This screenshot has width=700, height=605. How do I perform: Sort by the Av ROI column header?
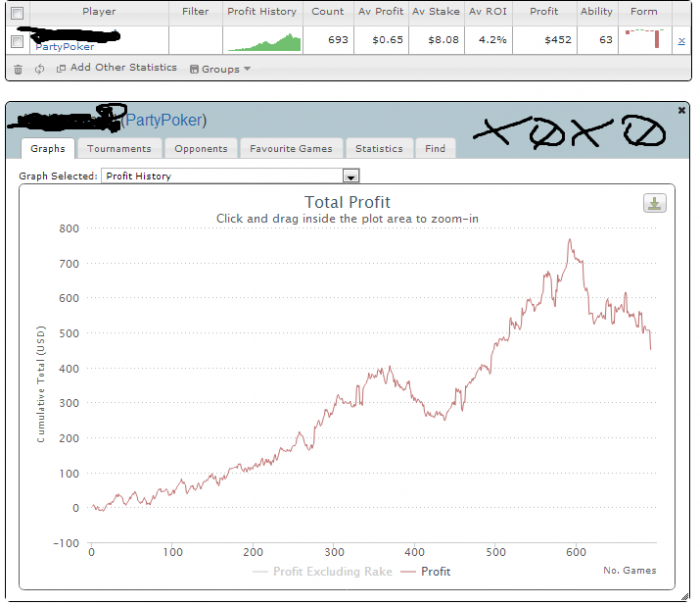(488, 12)
